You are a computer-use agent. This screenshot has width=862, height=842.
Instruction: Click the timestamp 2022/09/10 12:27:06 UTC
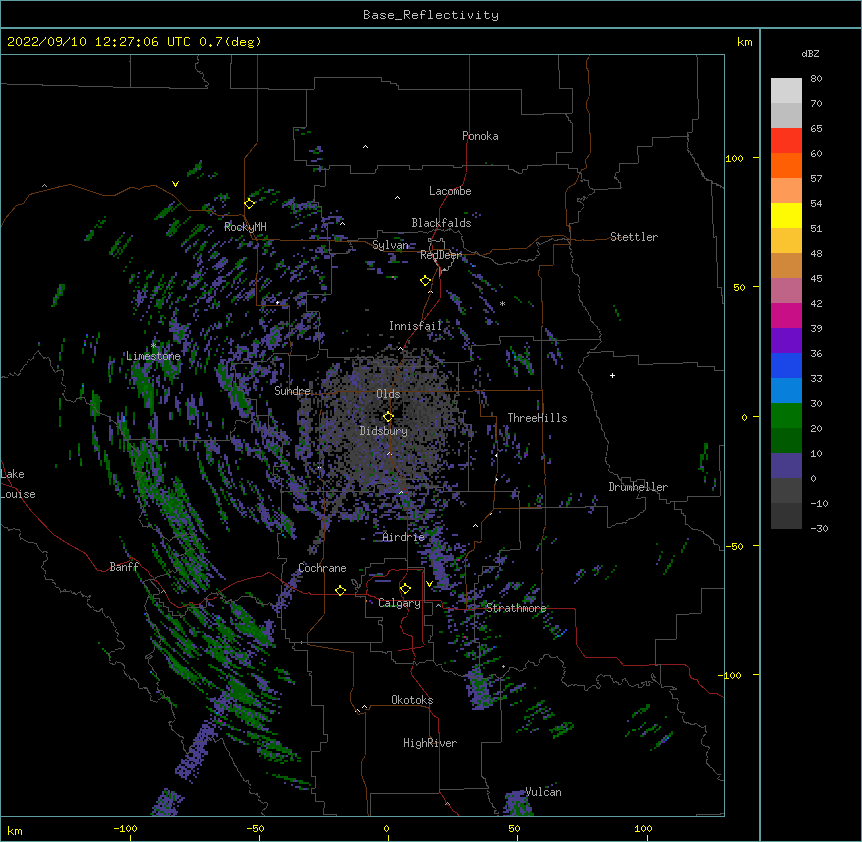click(x=99, y=42)
